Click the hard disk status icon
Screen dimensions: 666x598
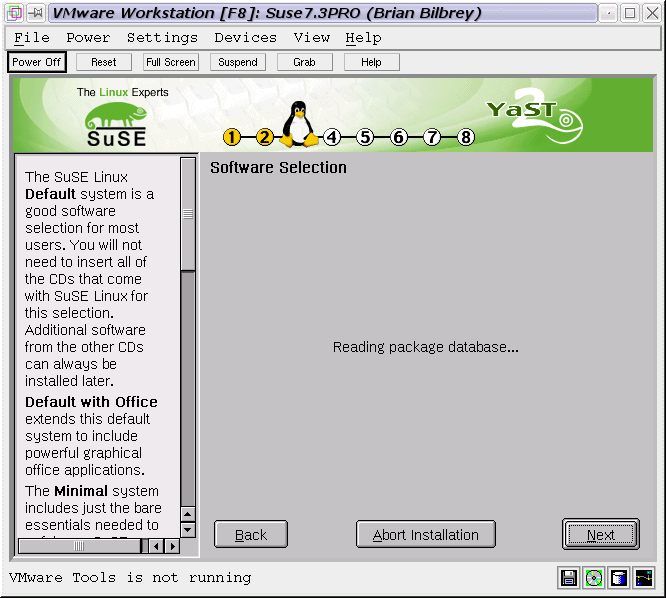619,578
